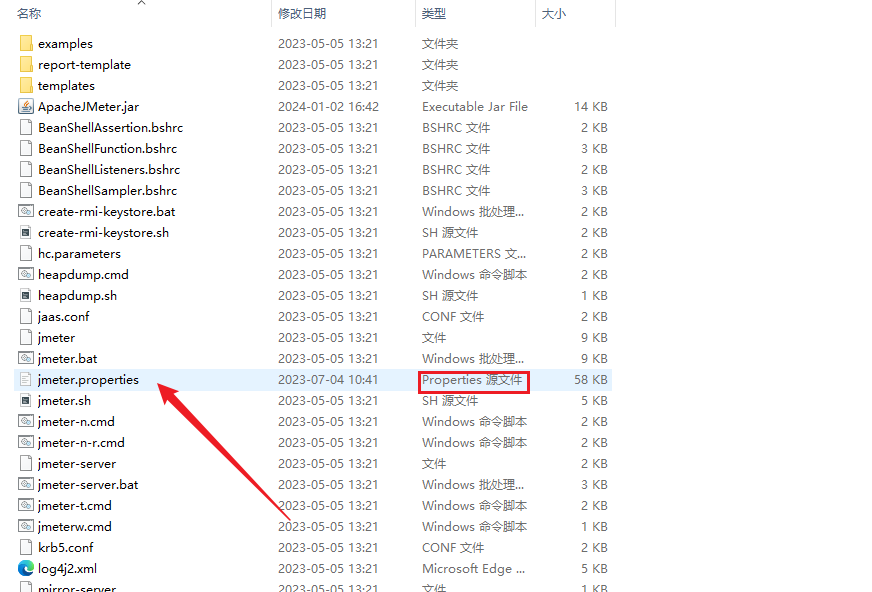The image size is (872, 592).
Task: Select the file named jaas.conf
Action: click(x=63, y=316)
